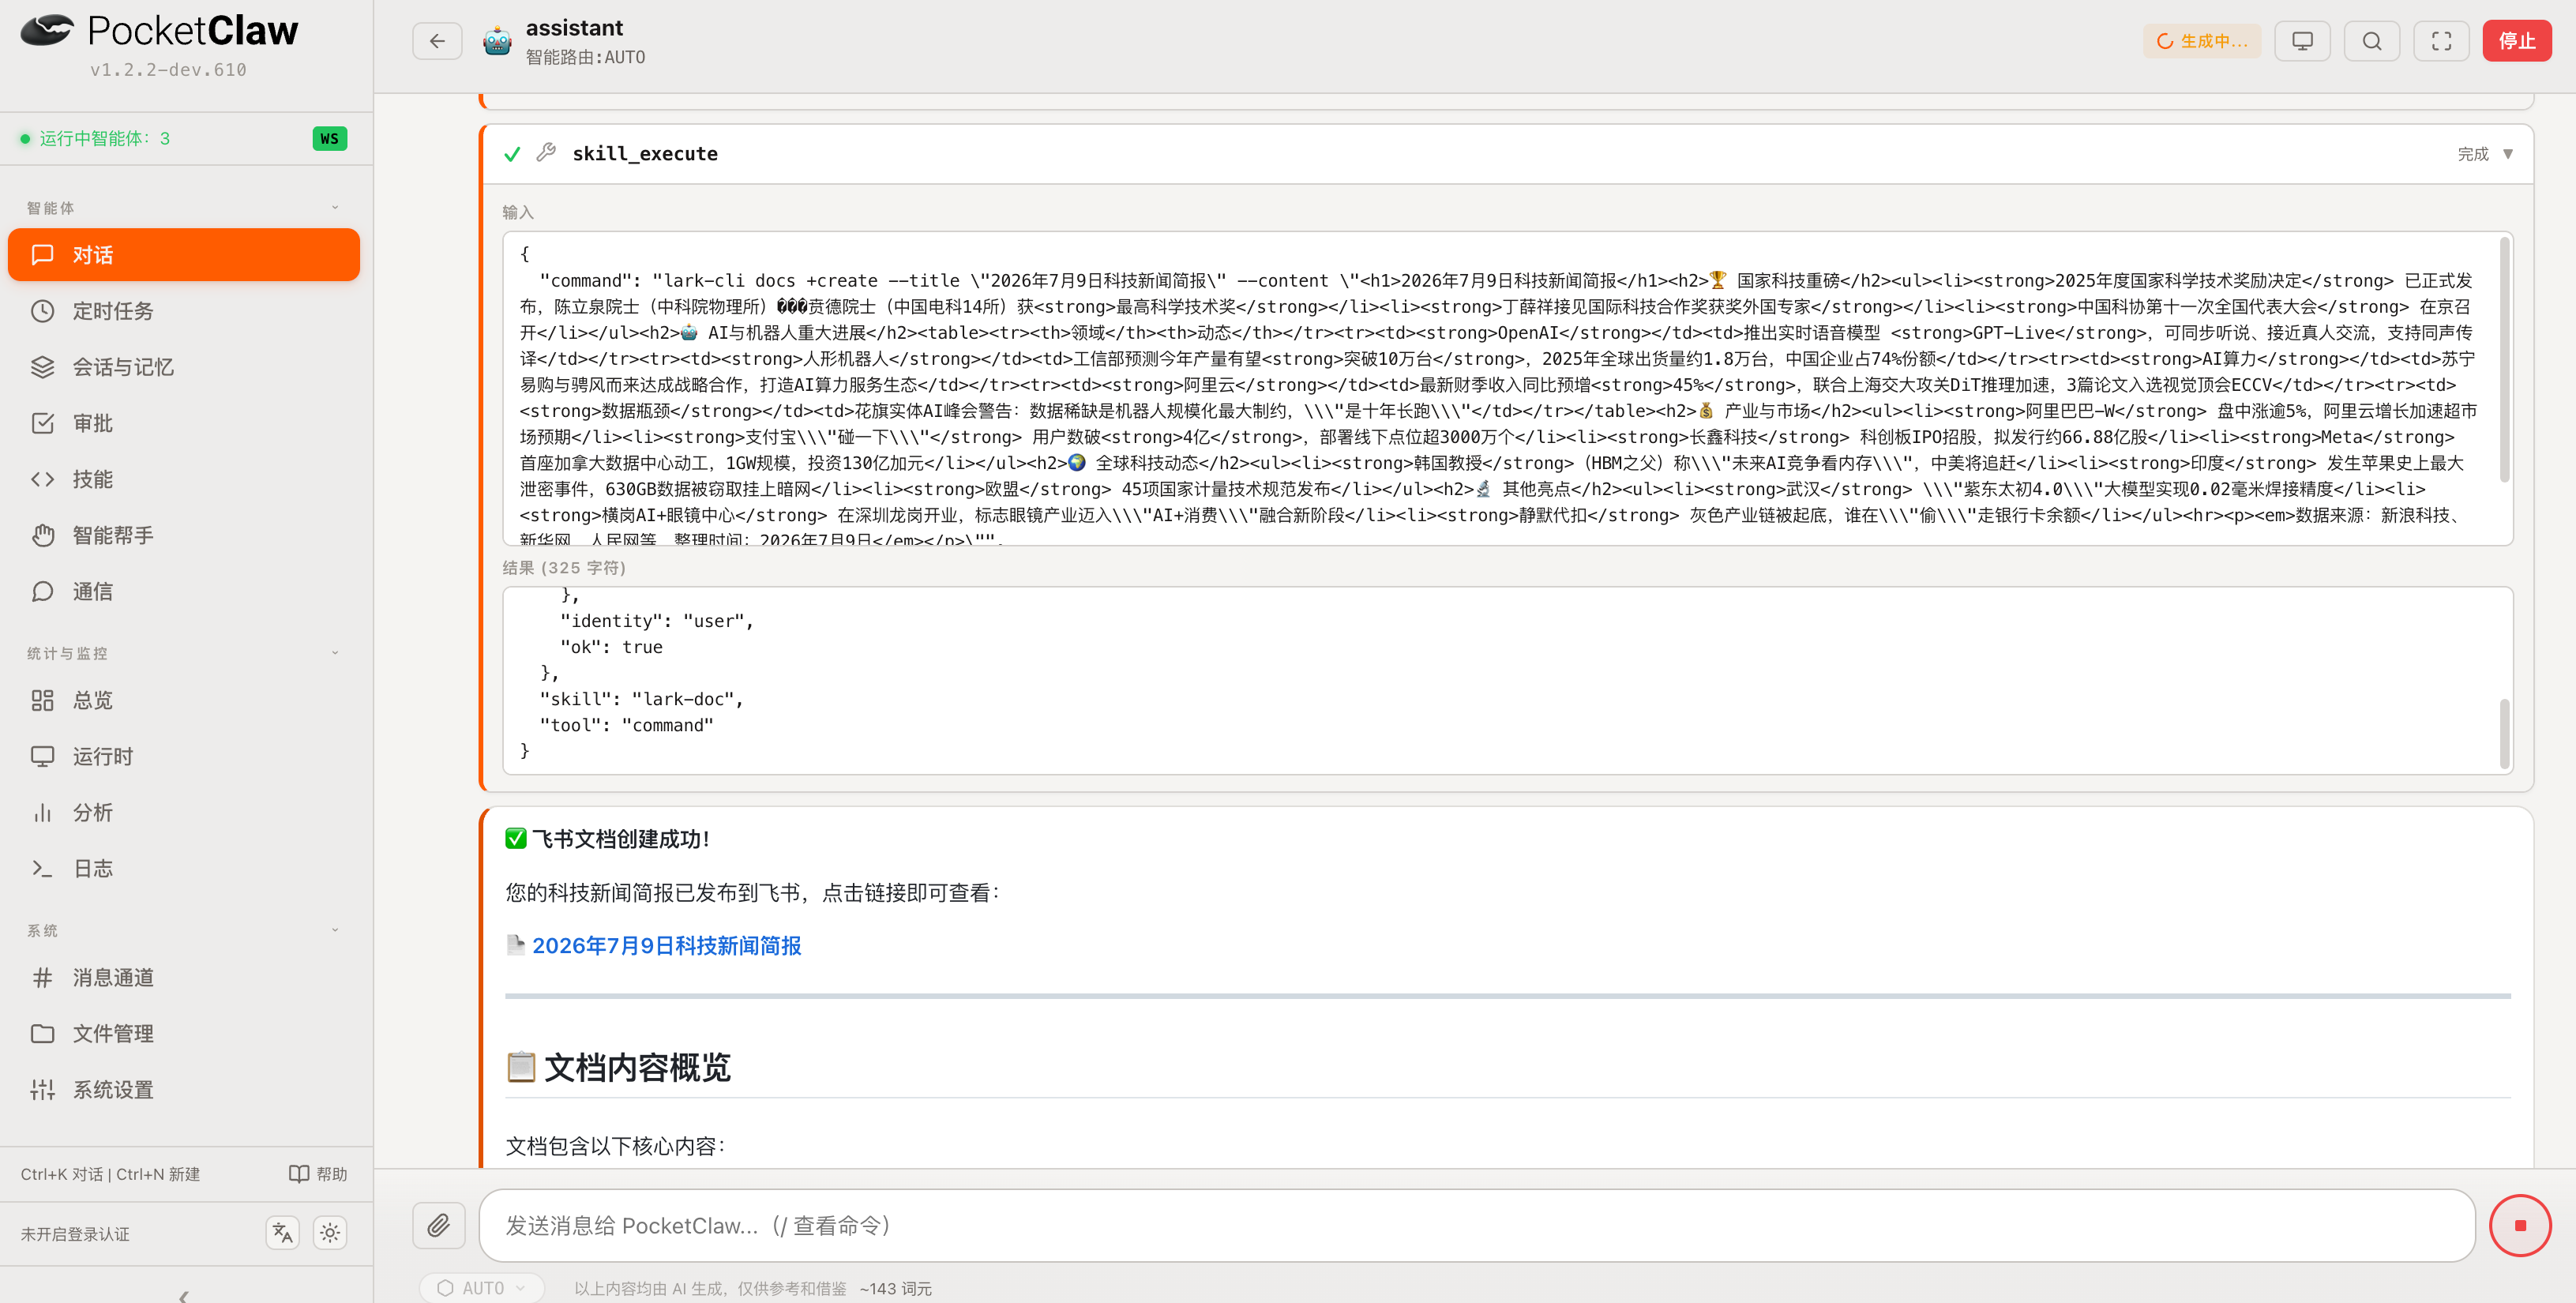Click the PocketClaw logo icon
This screenshot has width=2576, height=1303.
(46, 30)
